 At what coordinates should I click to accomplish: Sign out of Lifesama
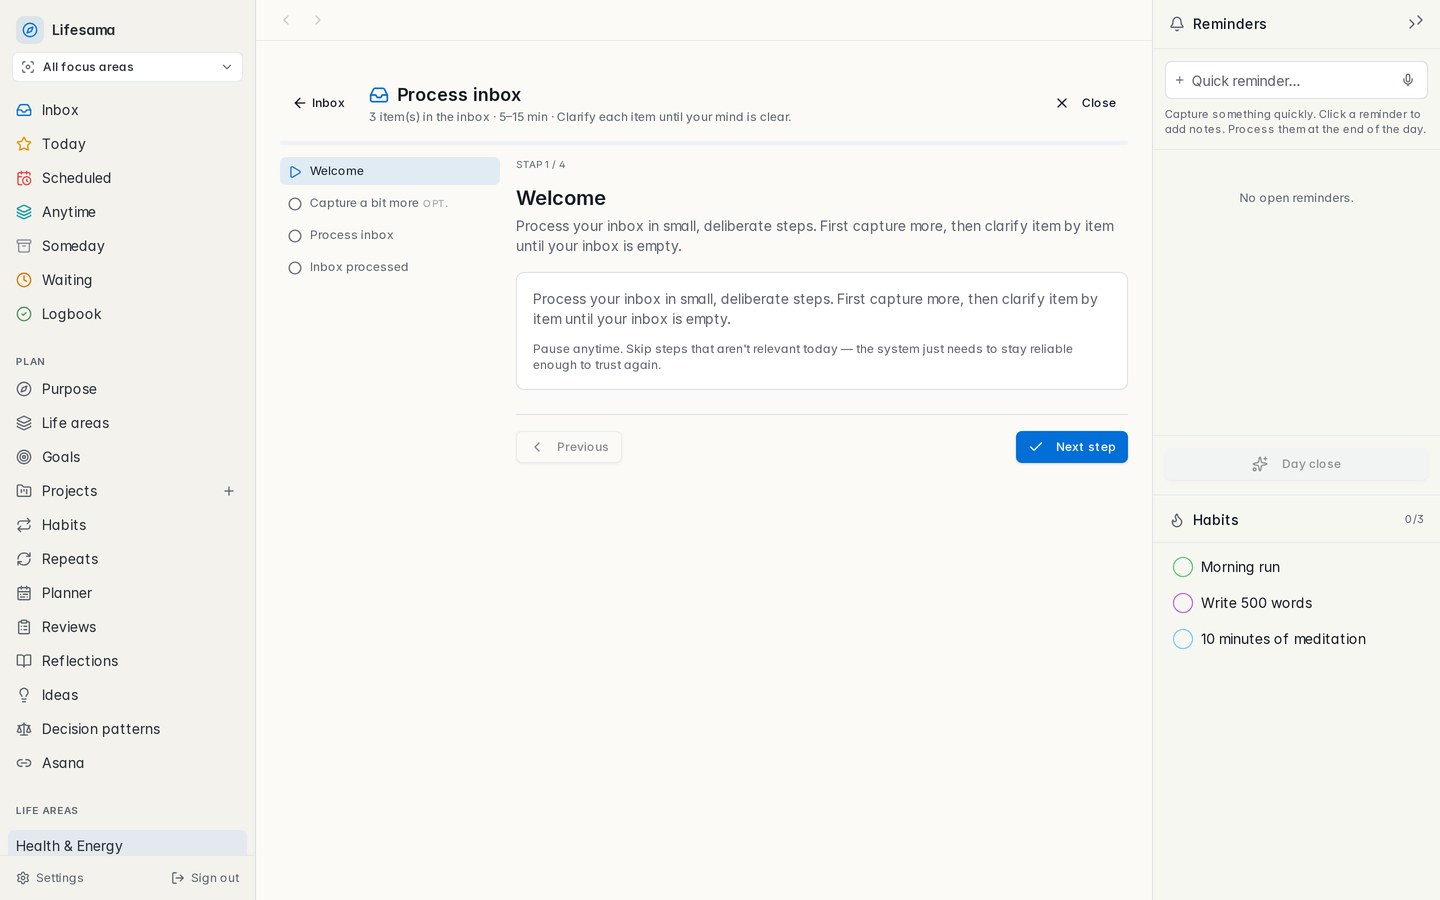pos(205,878)
